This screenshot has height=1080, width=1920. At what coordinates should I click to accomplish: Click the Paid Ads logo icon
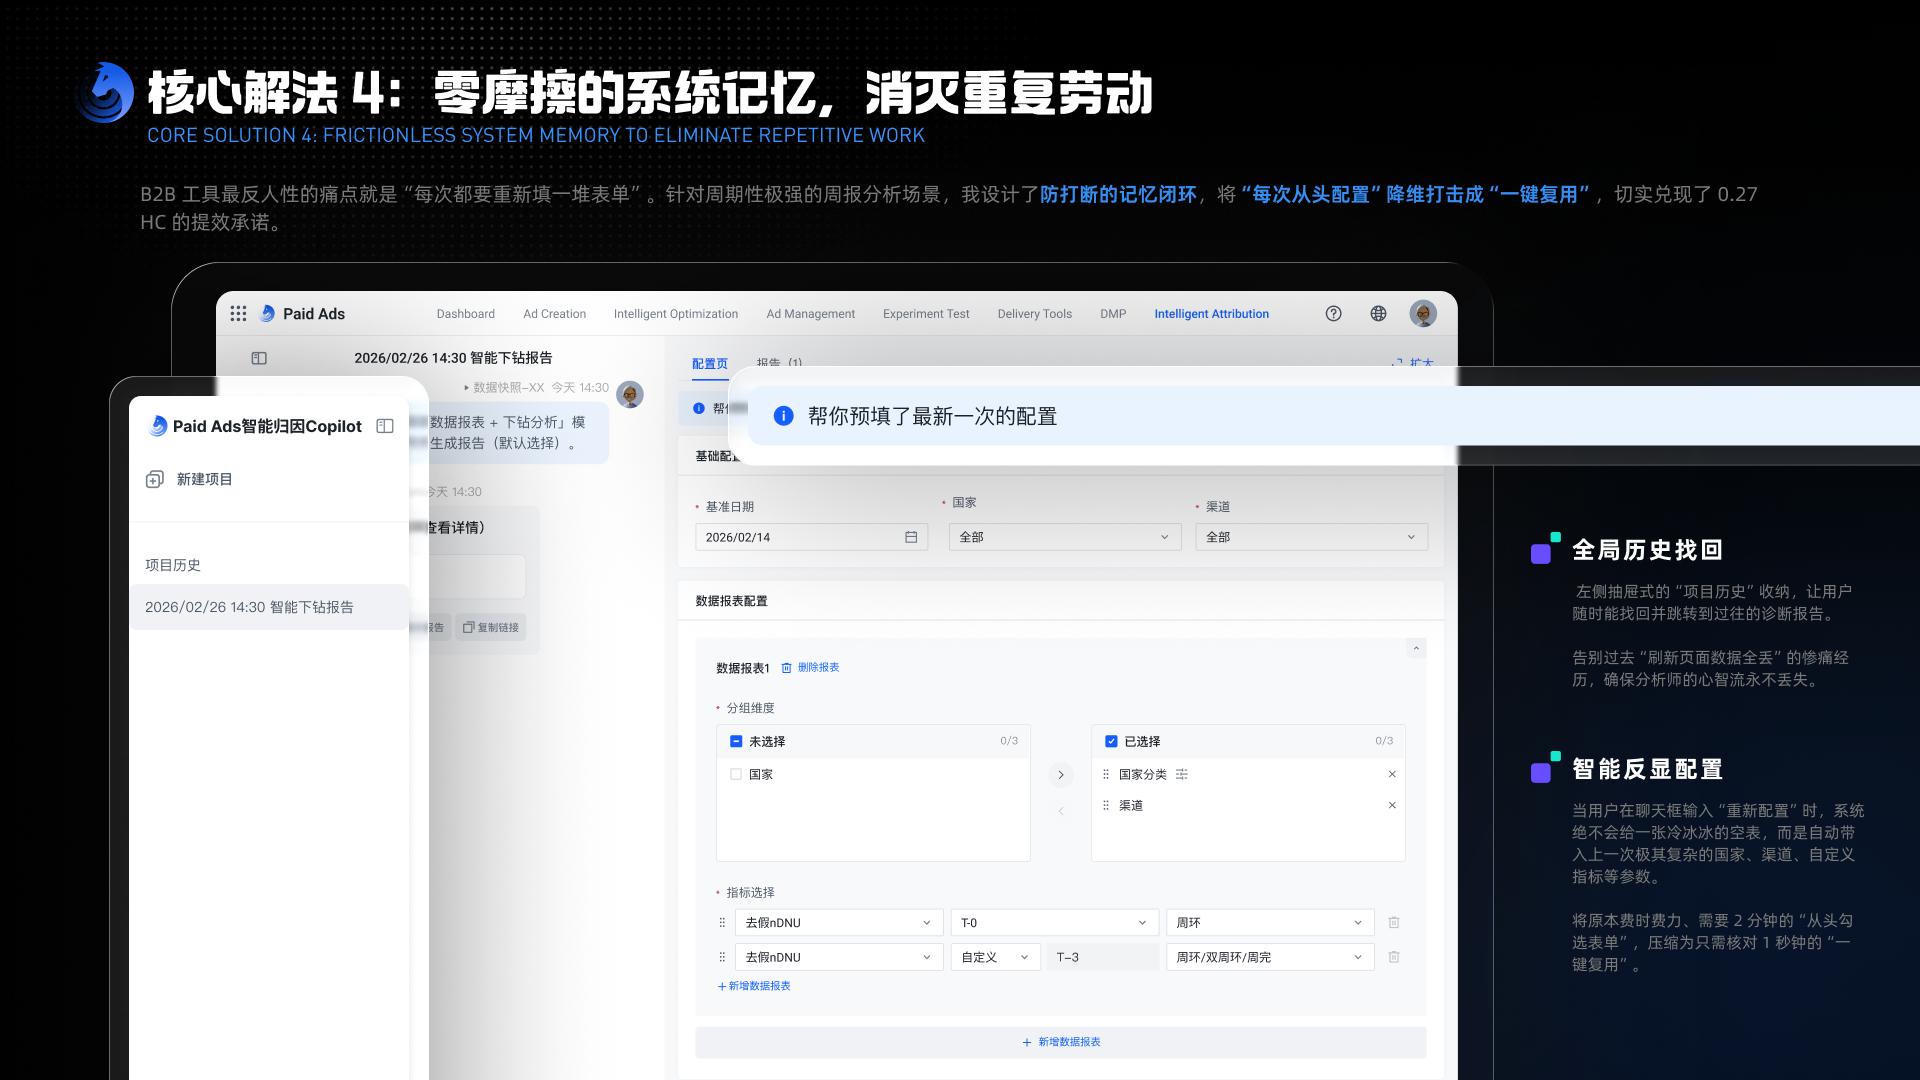(268, 313)
